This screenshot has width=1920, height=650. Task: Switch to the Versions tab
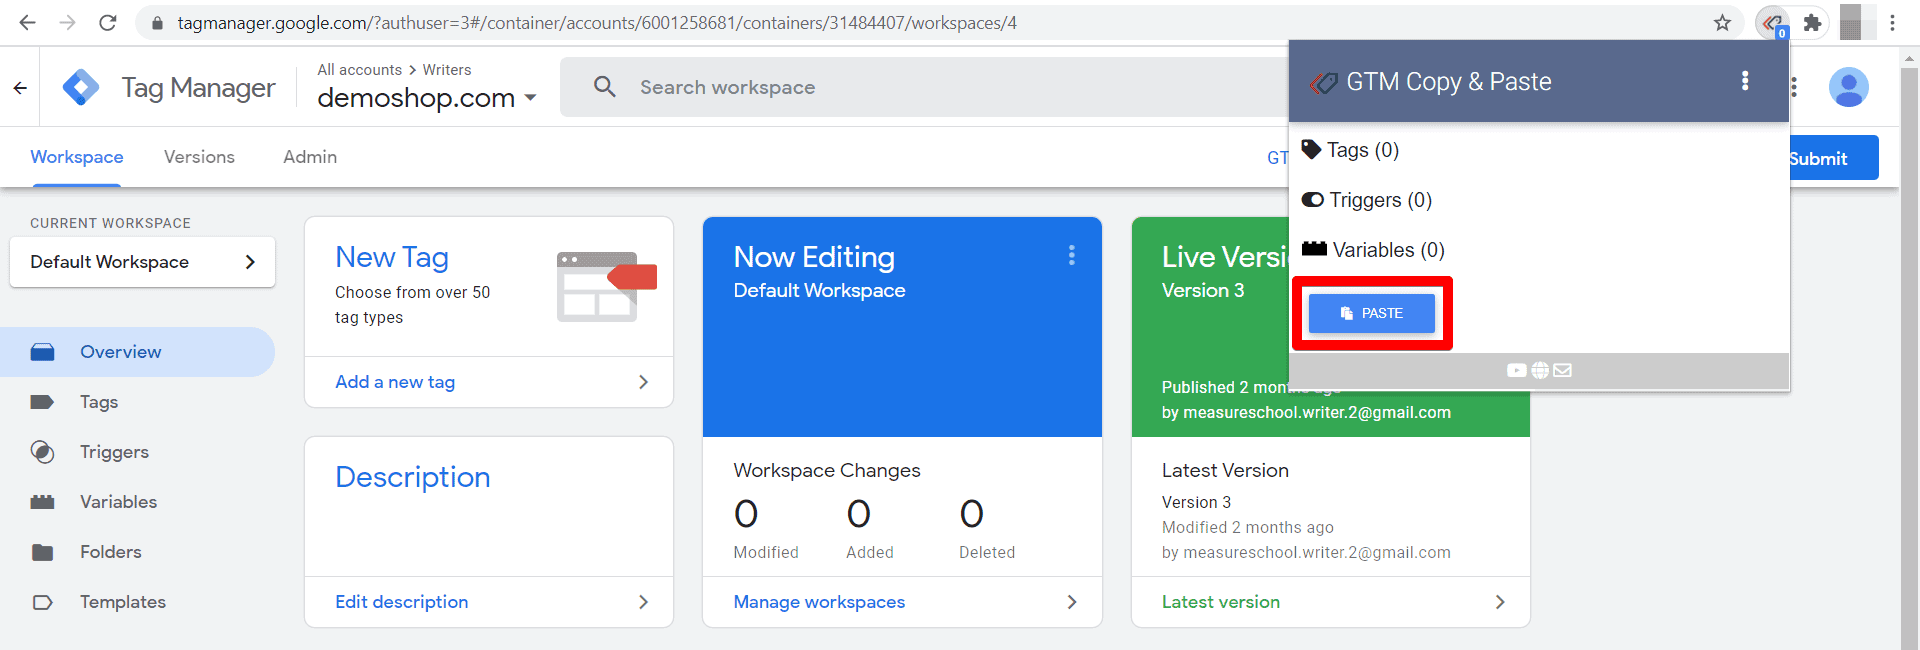[199, 157]
